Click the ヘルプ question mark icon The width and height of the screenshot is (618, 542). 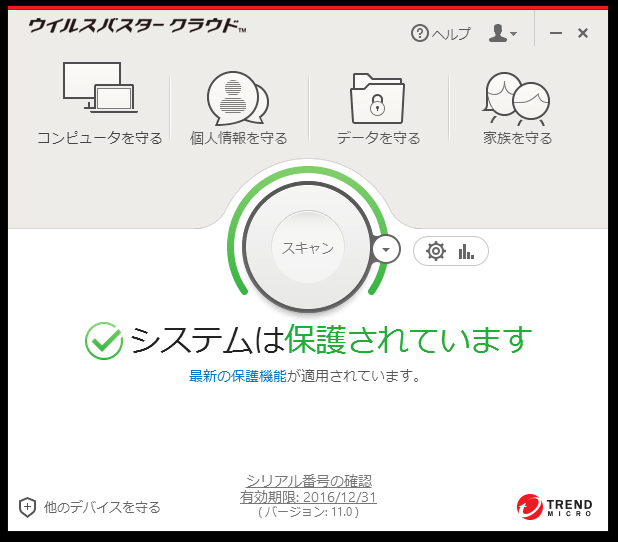coord(419,33)
